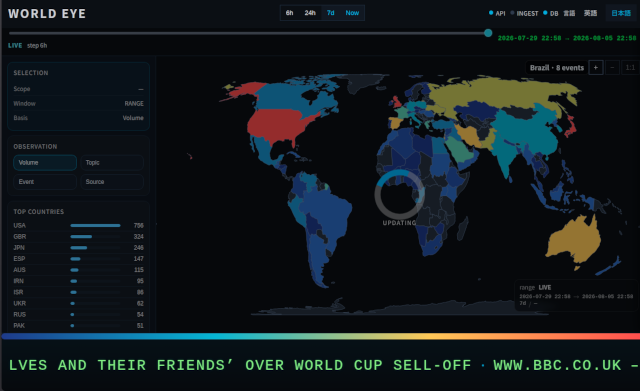Select the Volume observation mode

[45, 162]
